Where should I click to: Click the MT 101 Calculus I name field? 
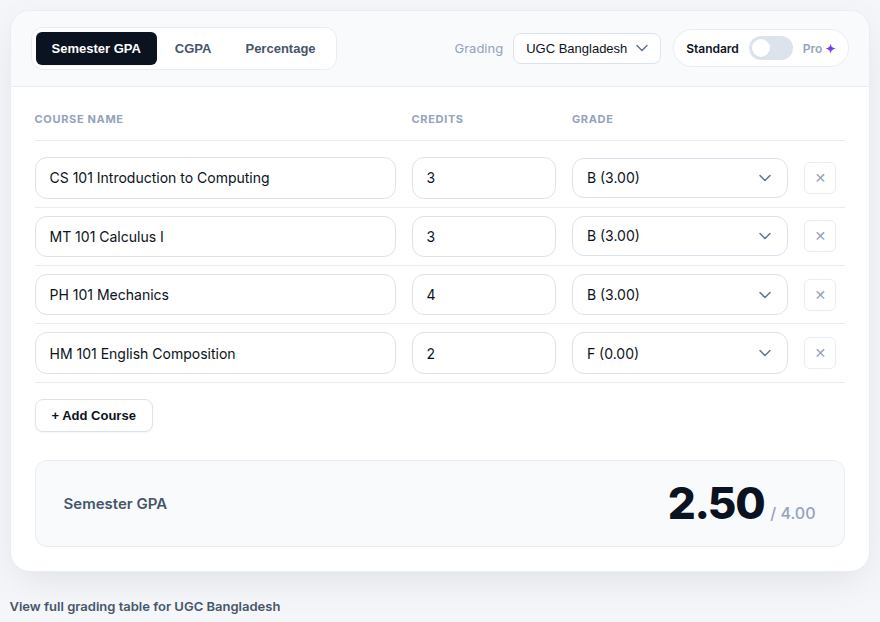pos(216,236)
